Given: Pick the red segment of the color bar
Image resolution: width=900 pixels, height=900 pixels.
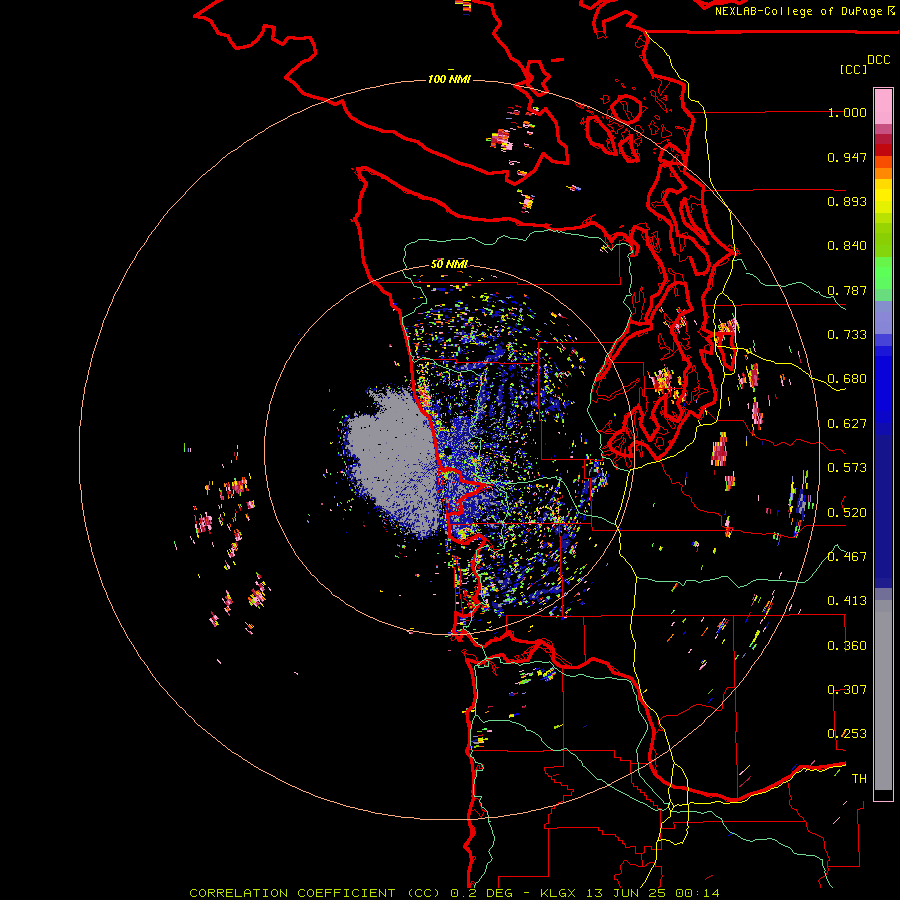Looking at the screenshot, I should coord(883,150).
